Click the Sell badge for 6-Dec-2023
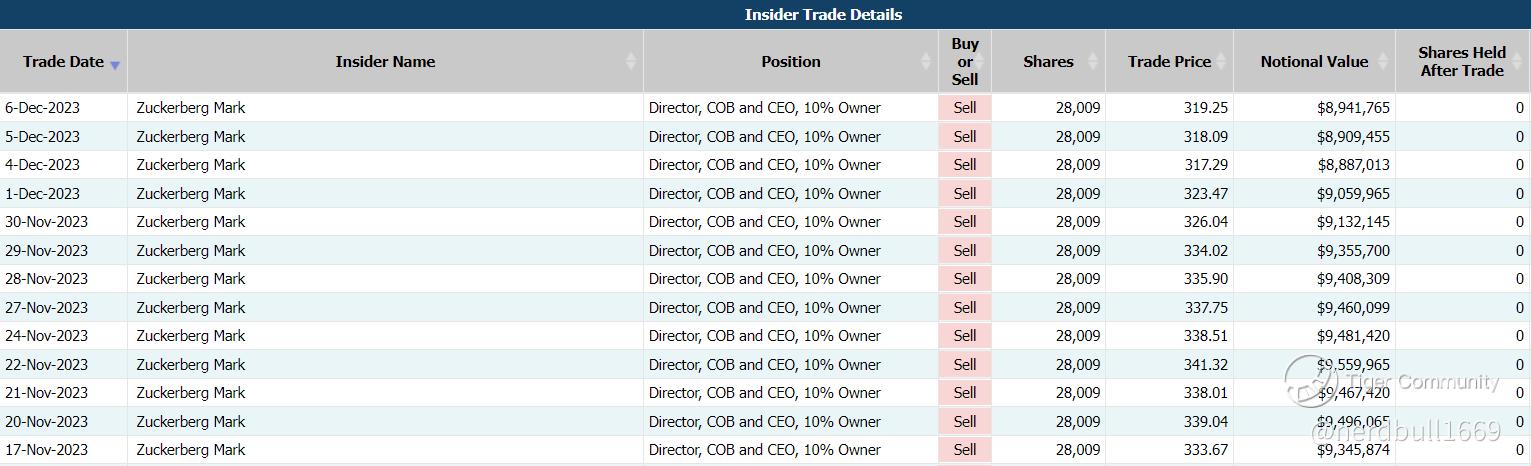1531x466 pixels. (x=964, y=108)
